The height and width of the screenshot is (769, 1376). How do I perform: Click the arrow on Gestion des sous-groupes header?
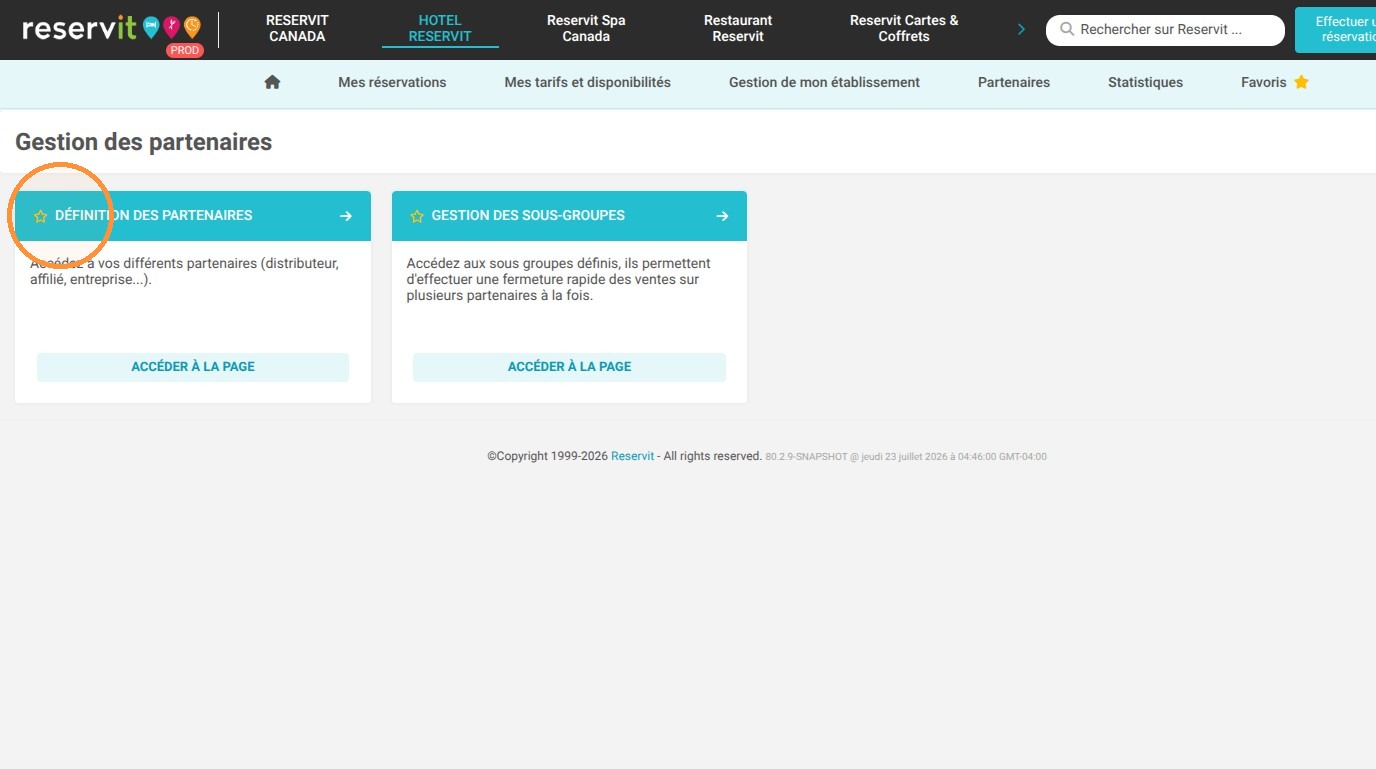[723, 216]
